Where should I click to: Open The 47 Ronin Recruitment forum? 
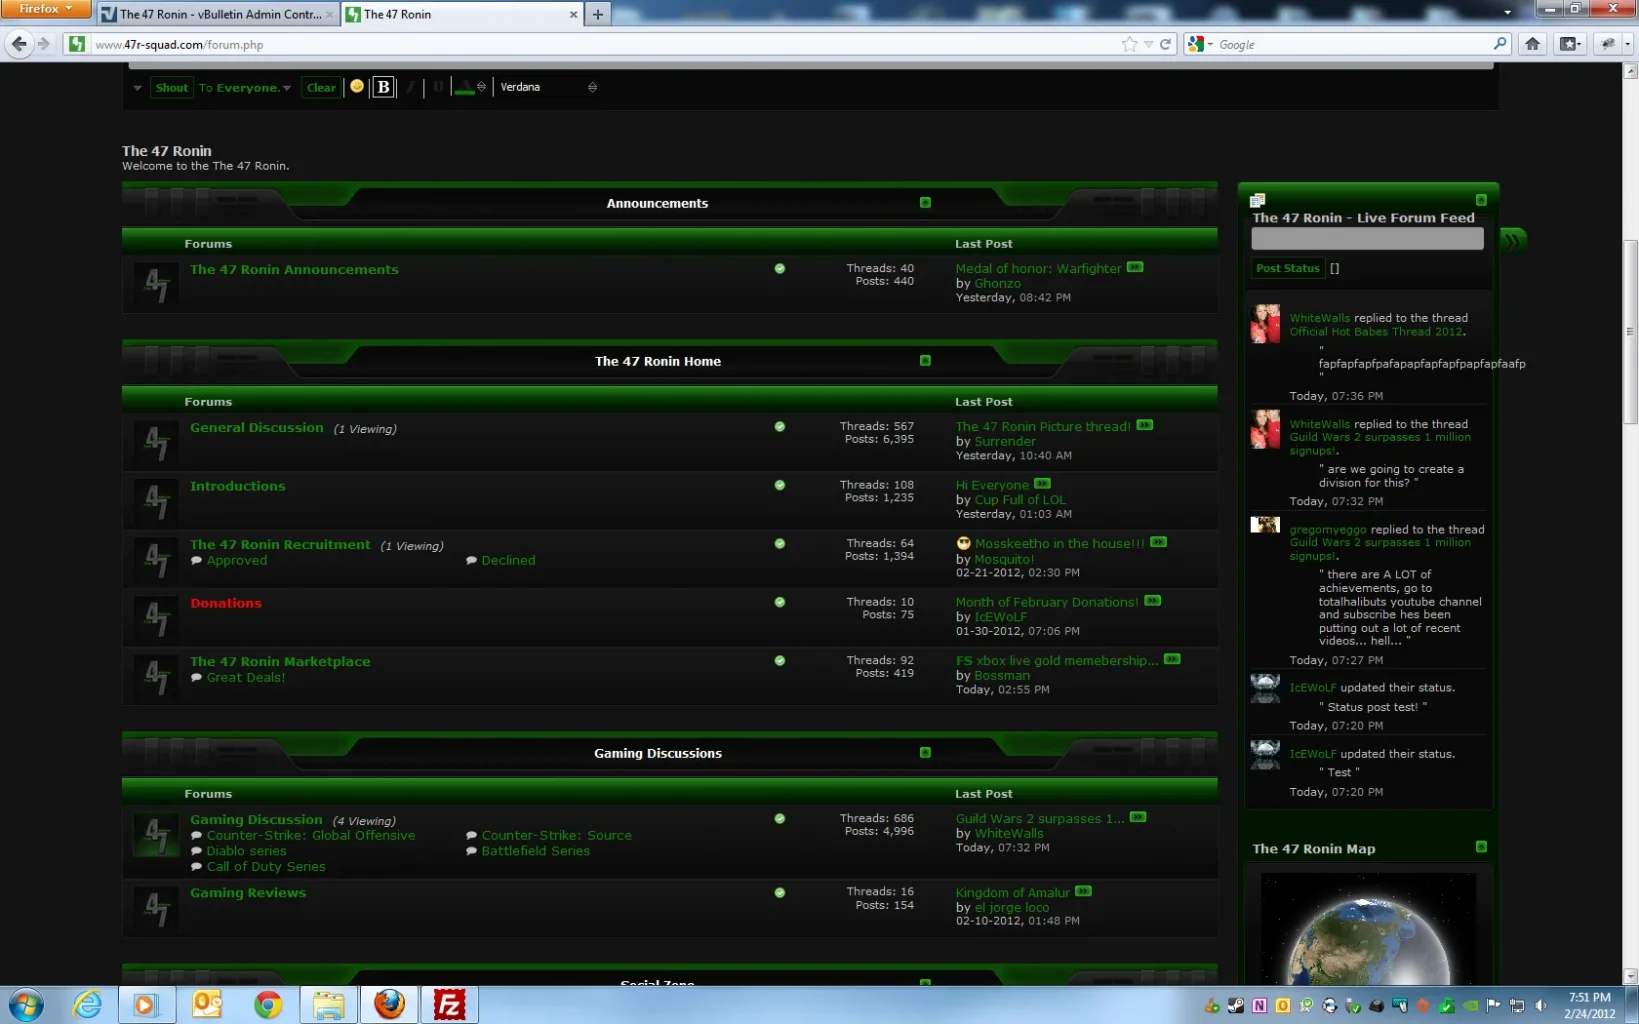pyautogui.click(x=280, y=544)
